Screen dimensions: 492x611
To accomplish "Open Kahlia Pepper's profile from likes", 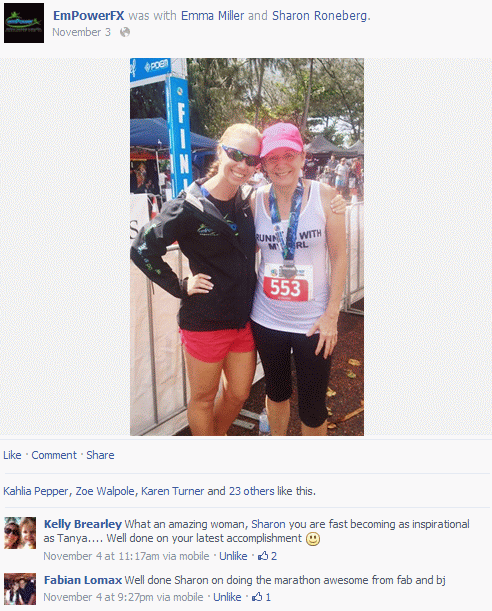I will [x=36, y=491].
